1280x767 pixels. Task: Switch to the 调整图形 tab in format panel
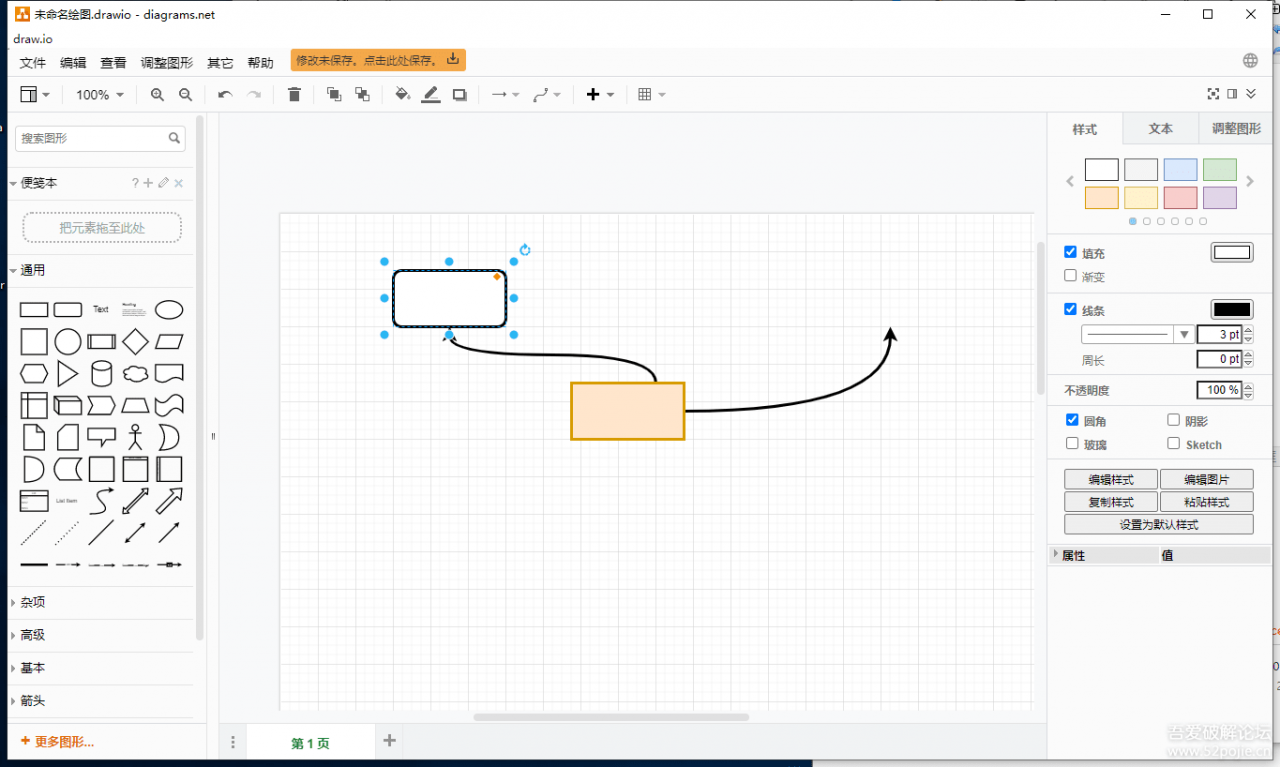click(x=1236, y=129)
